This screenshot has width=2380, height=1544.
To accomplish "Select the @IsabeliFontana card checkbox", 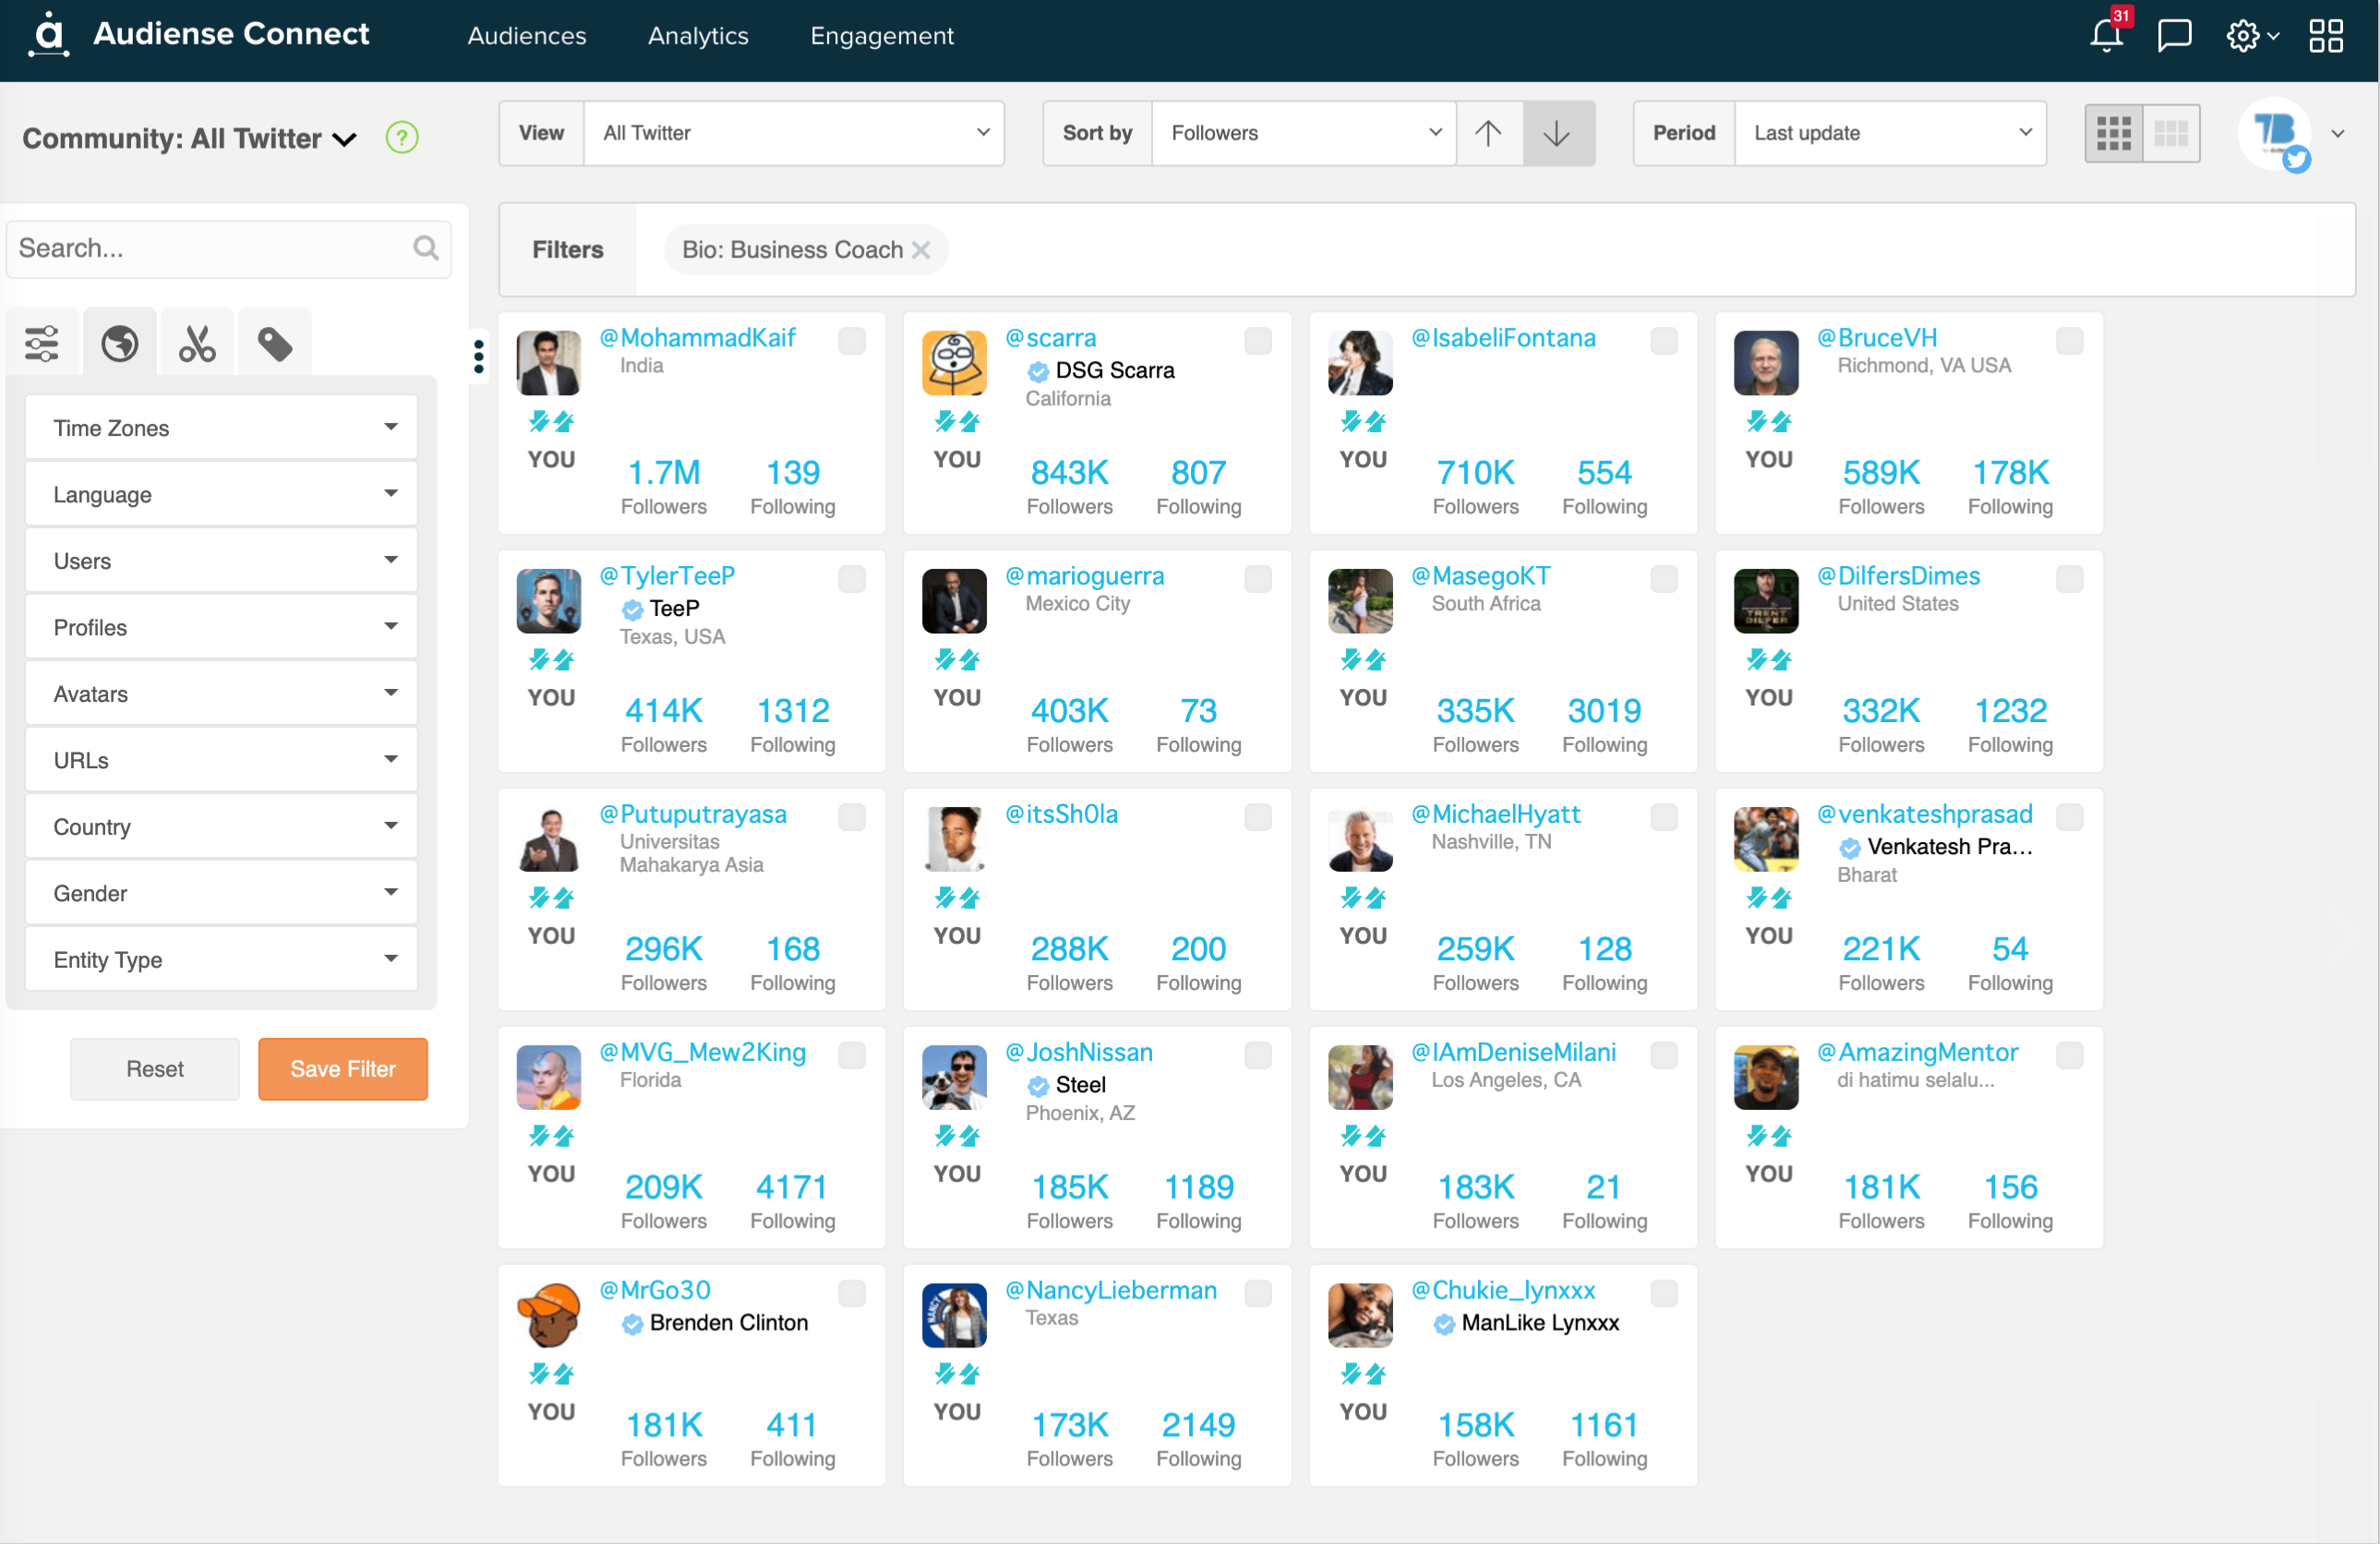I will [x=1664, y=341].
